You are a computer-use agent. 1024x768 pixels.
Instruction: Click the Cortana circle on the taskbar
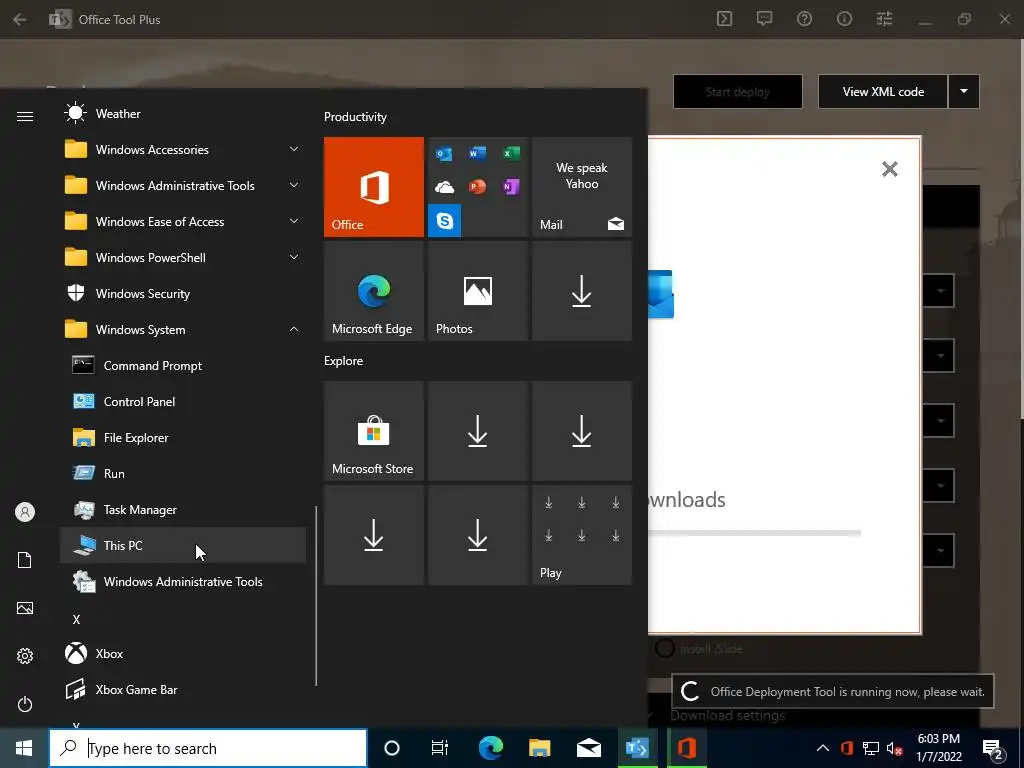click(x=392, y=748)
